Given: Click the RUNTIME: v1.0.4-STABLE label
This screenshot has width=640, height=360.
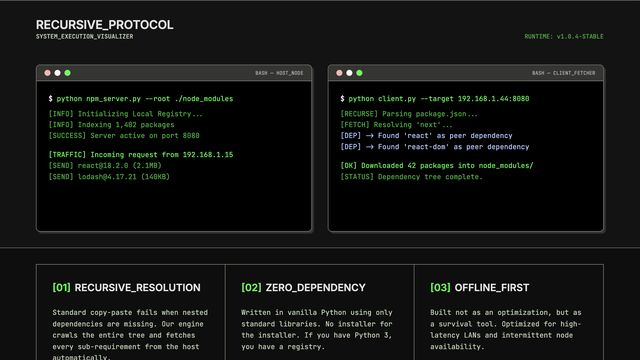Looking at the screenshot, I should pyautogui.click(x=564, y=37).
